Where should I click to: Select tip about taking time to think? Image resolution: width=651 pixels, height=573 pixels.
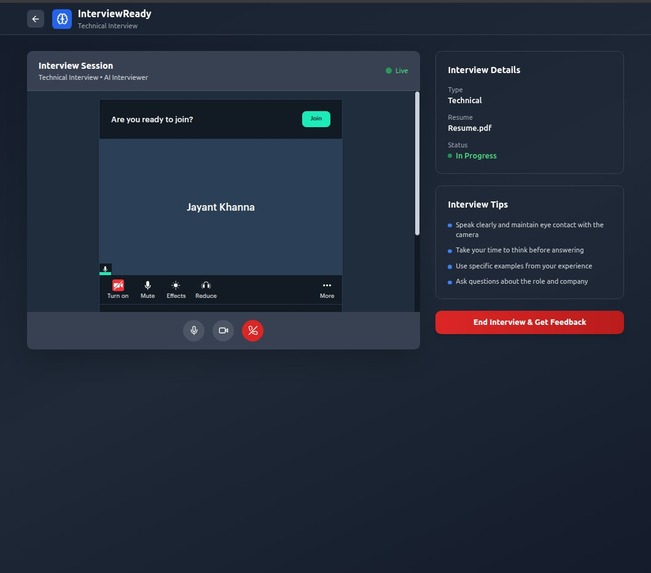[519, 250]
